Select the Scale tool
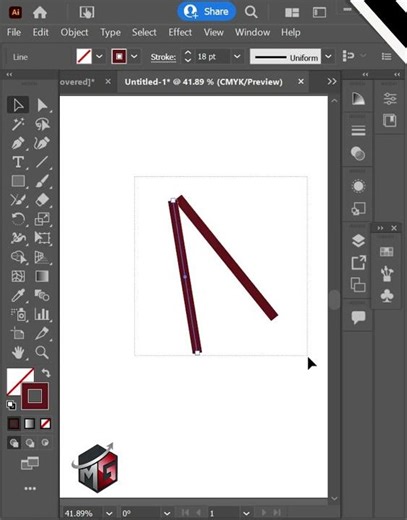Viewport: 407px width, 520px height. (x=42, y=219)
